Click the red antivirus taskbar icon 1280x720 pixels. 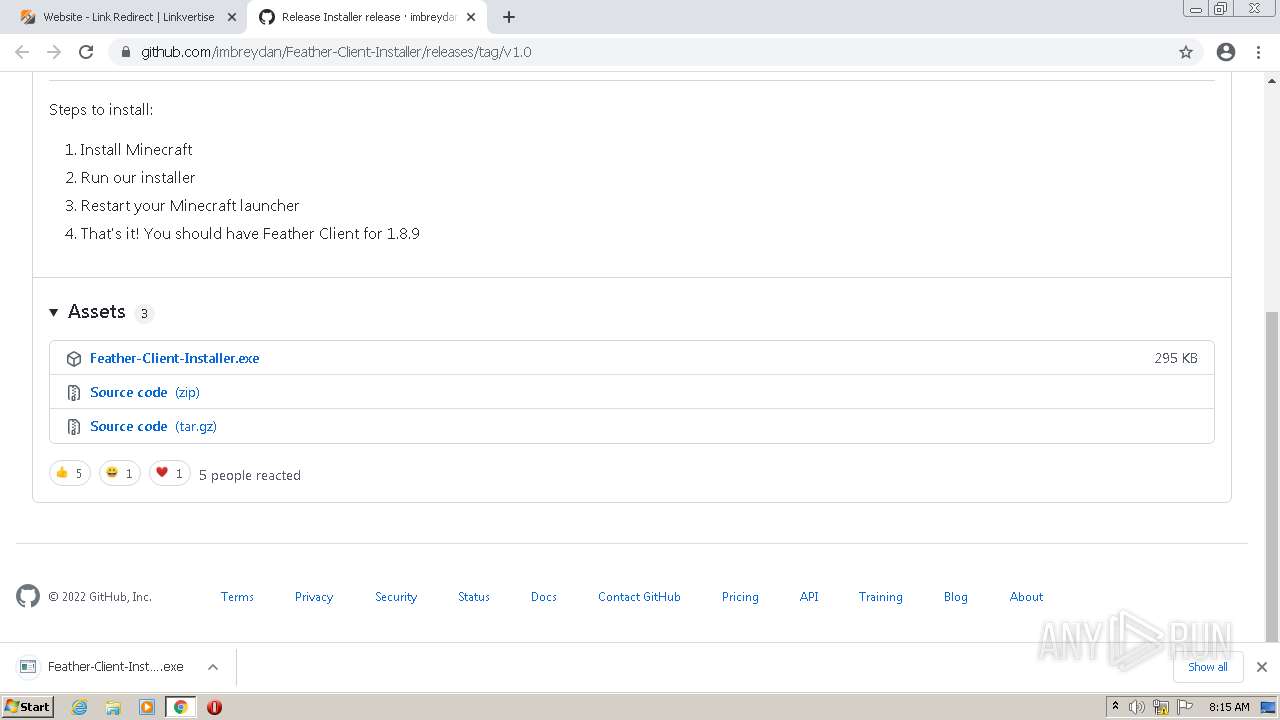pos(214,707)
